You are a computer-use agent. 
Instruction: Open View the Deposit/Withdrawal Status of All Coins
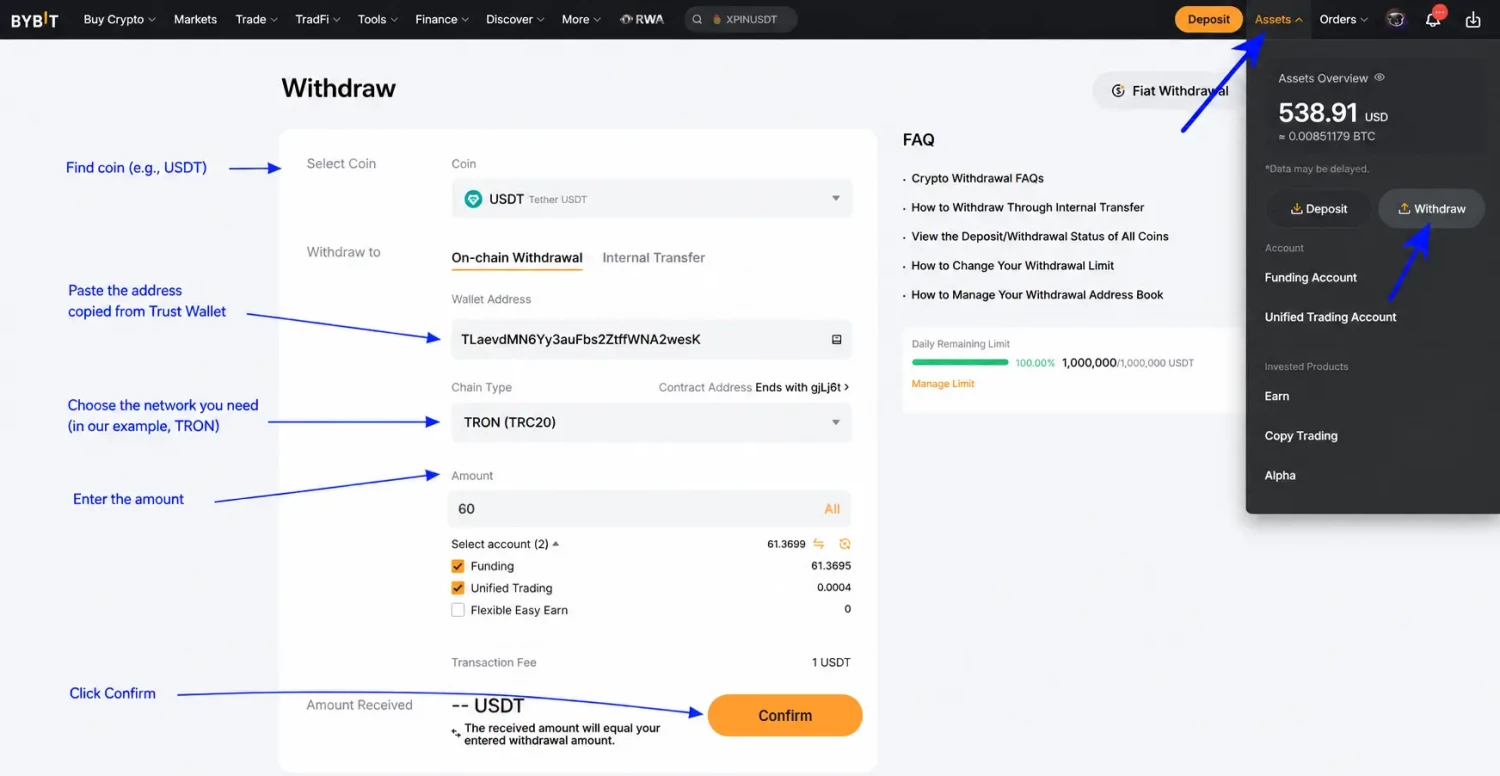(1040, 237)
